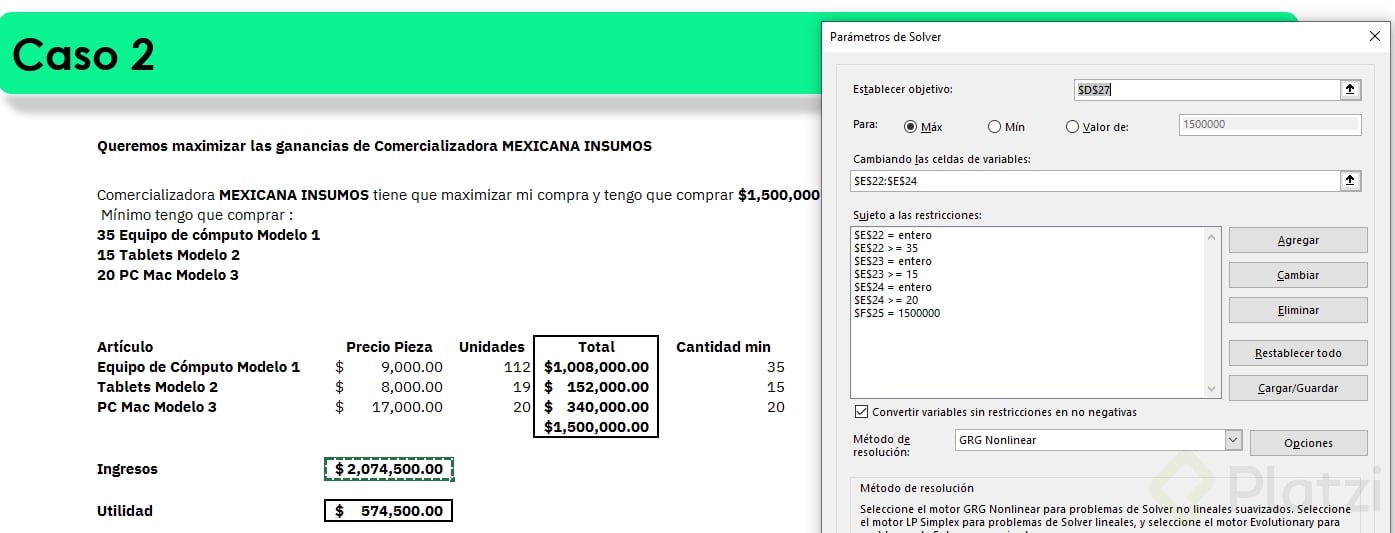Open the Opciones button
Image resolution: width=1395 pixels, height=533 pixels.
1308,443
